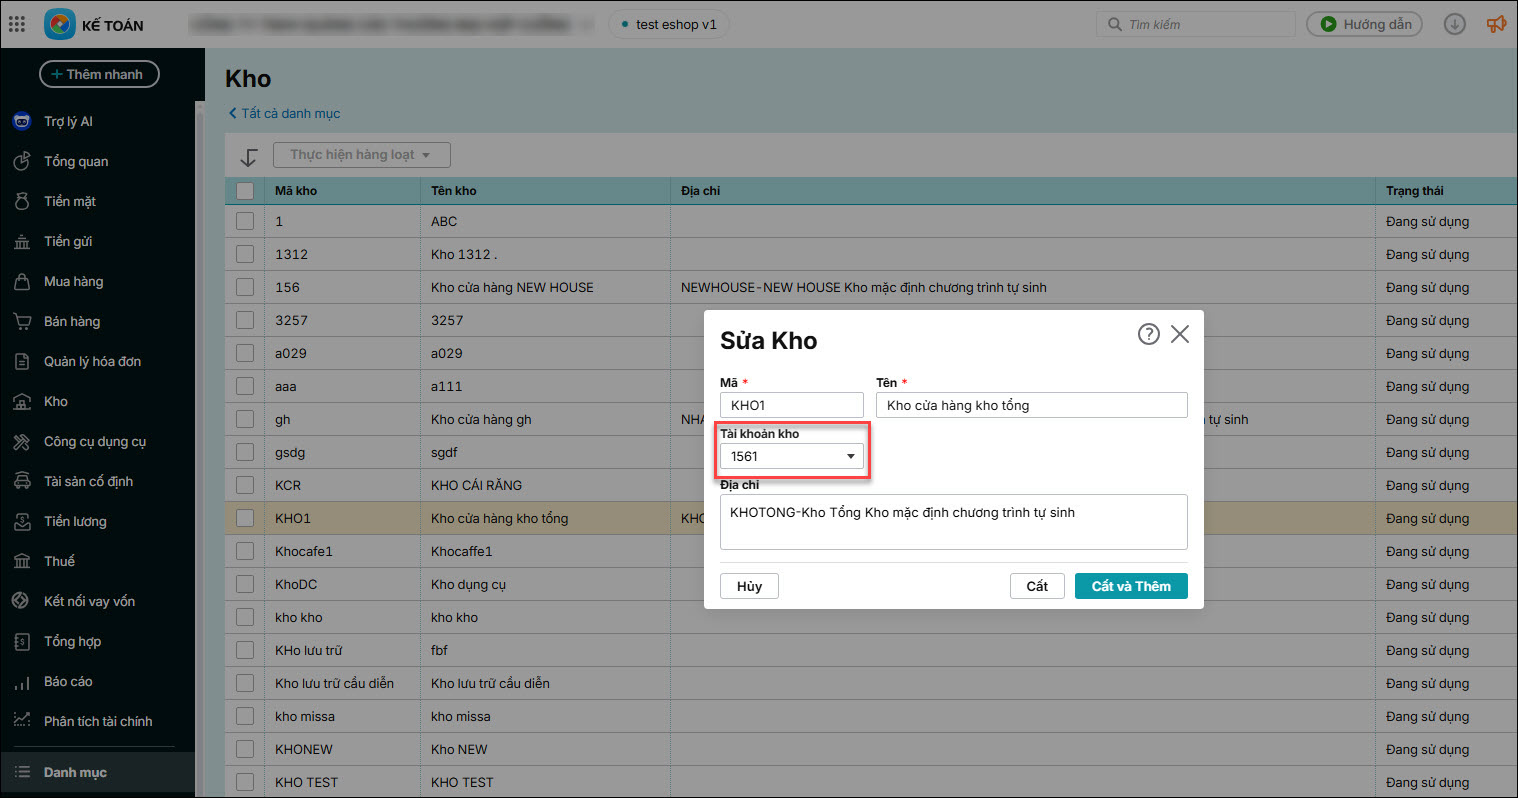Open Thực hiện hàng loạt dropdown
Image resolution: width=1518 pixels, height=798 pixels.
361,155
